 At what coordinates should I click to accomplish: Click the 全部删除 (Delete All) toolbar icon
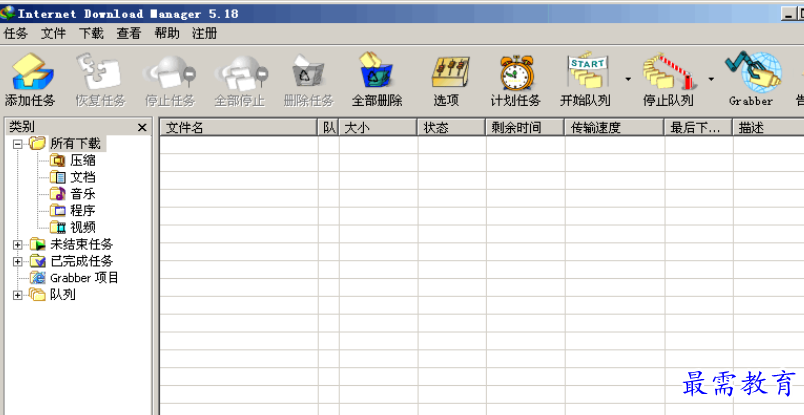[377, 71]
